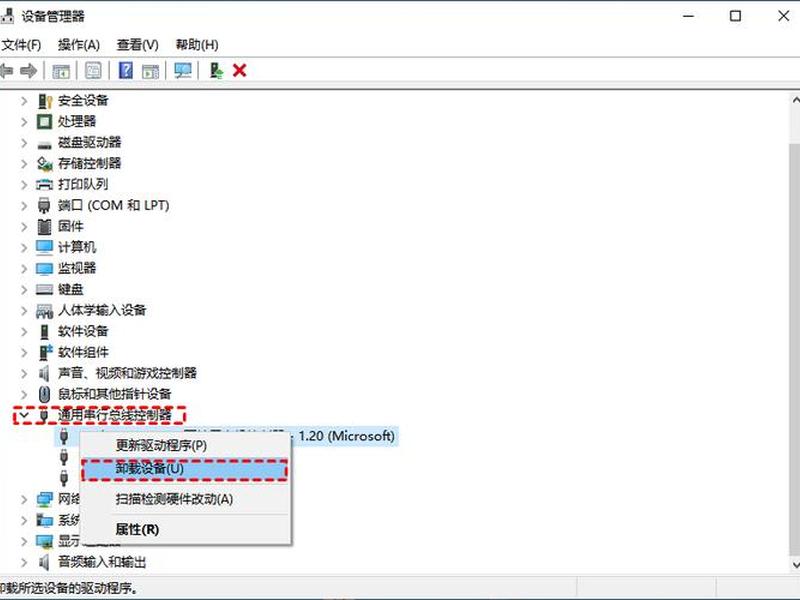The width and height of the screenshot is (800, 600).
Task: Toggle the console tree toolbar icon
Action: (x=61, y=71)
